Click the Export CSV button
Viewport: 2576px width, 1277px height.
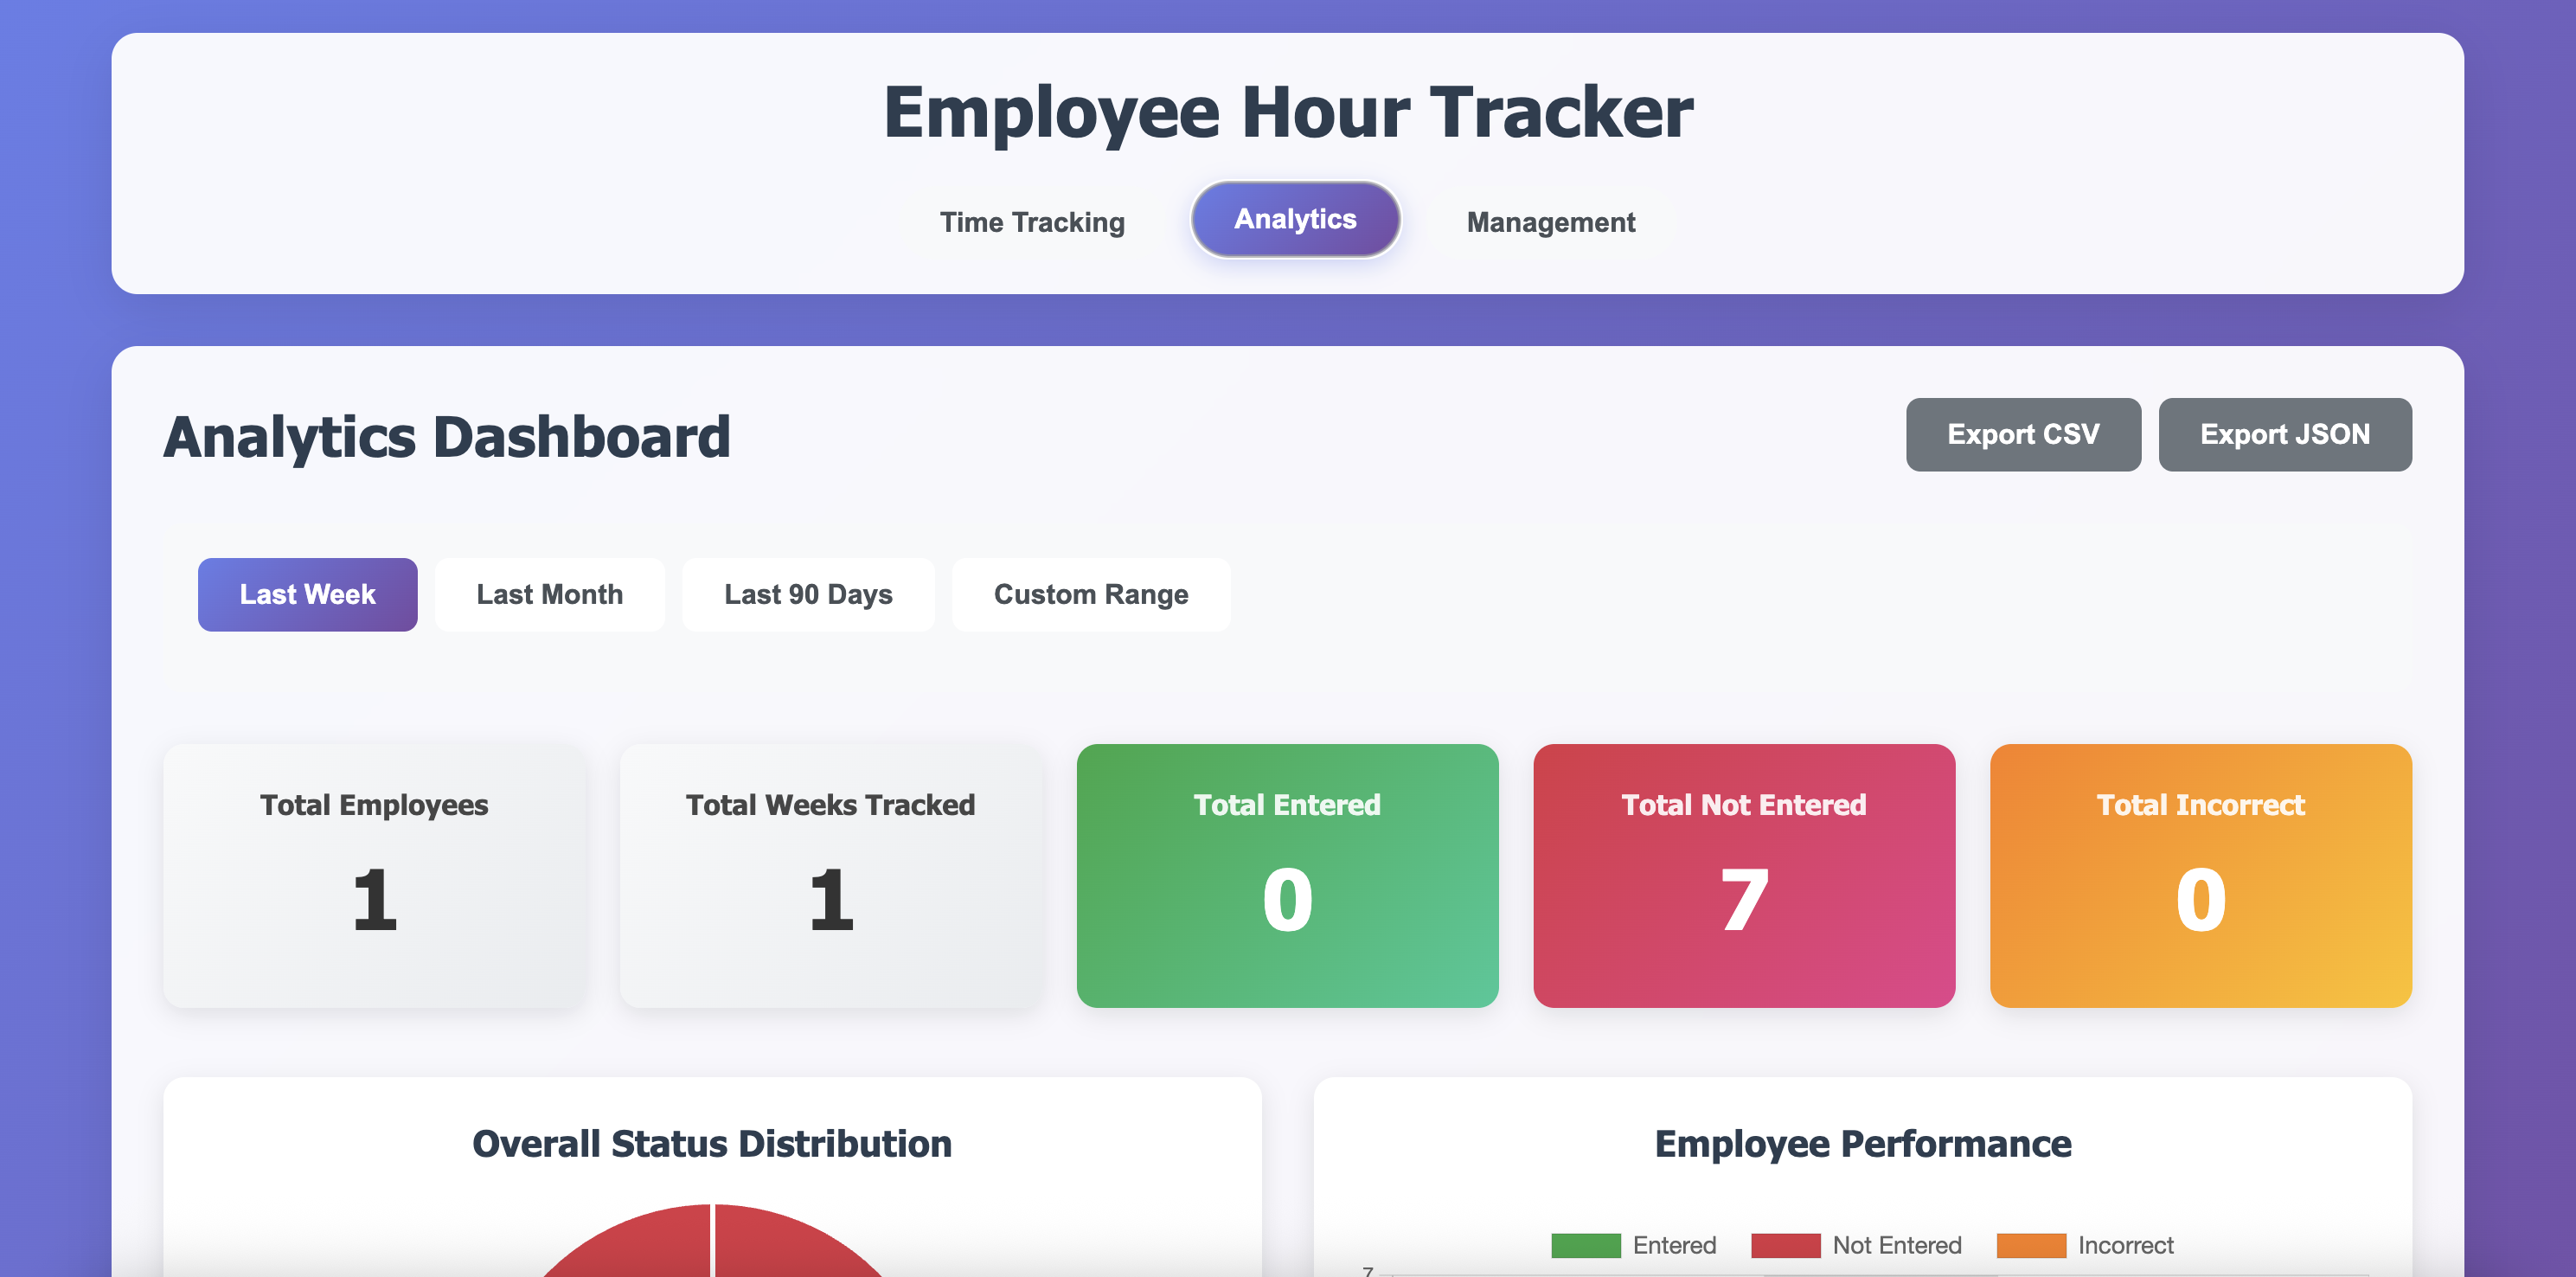2022,434
